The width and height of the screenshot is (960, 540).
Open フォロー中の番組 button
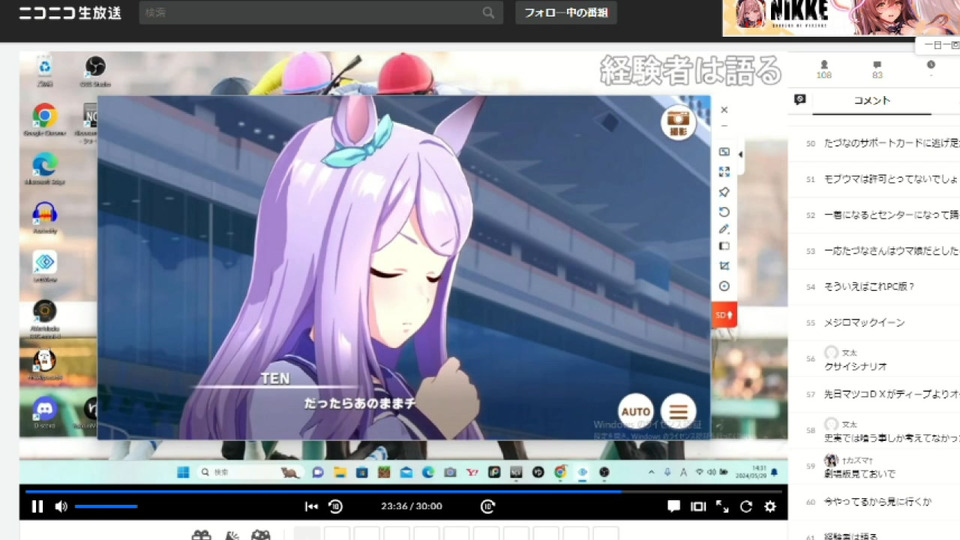pyautogui.click(x=566, y=13)
